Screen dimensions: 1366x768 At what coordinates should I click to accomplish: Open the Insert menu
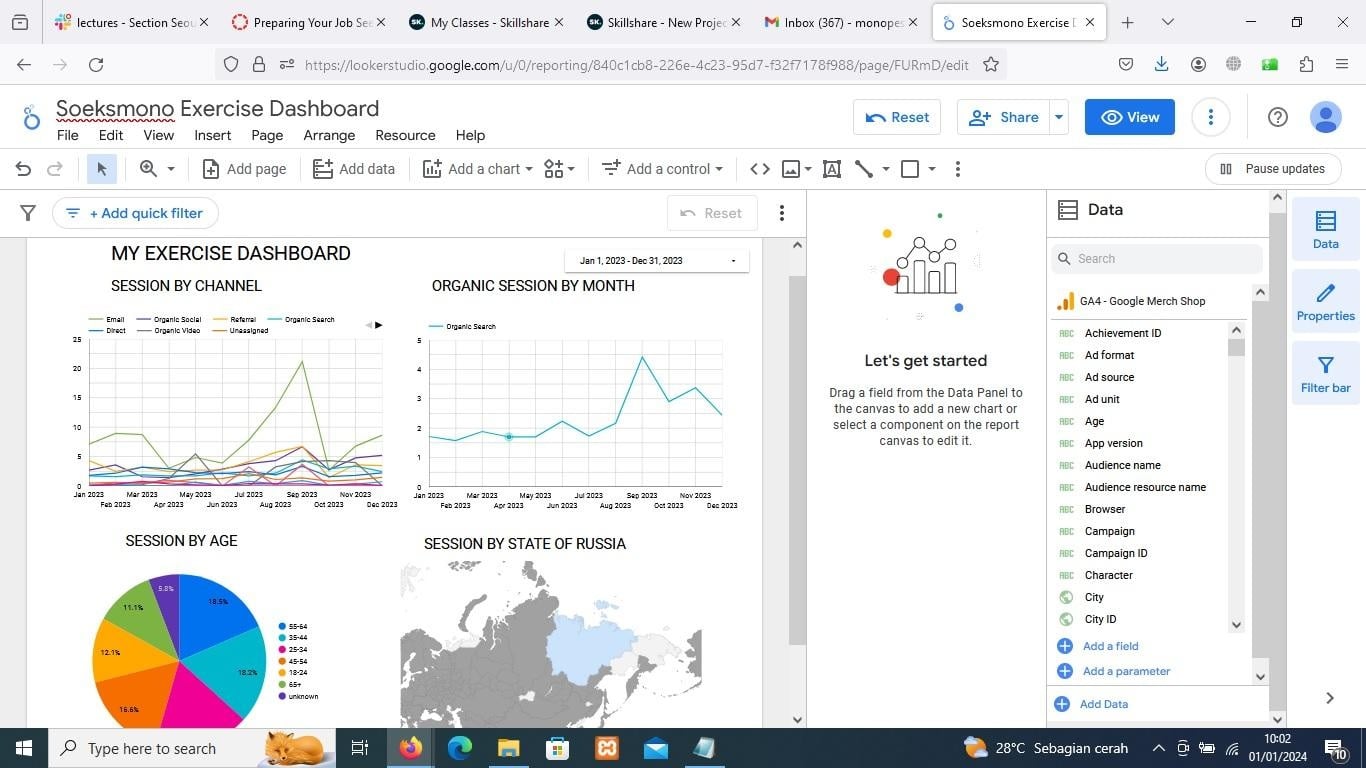tap(213, 135)
